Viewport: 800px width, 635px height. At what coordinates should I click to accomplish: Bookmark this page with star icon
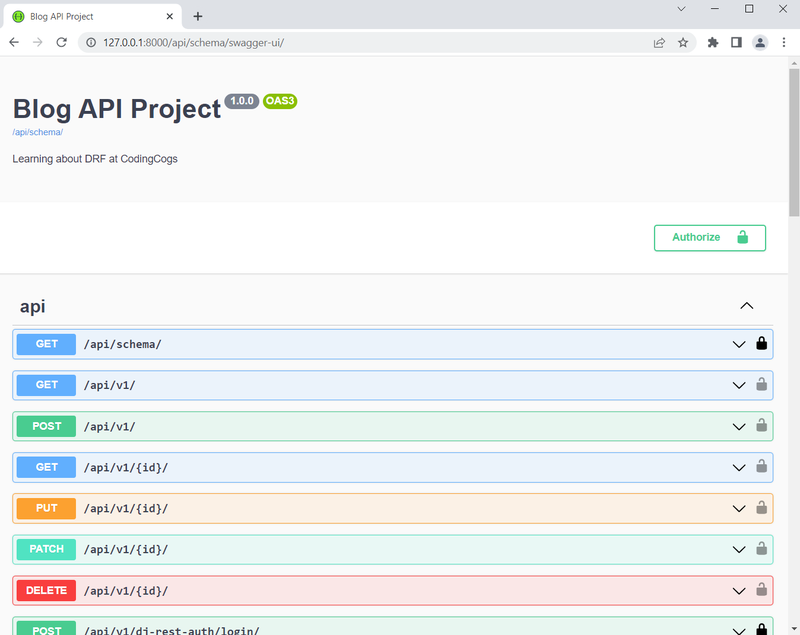(683, 43)
